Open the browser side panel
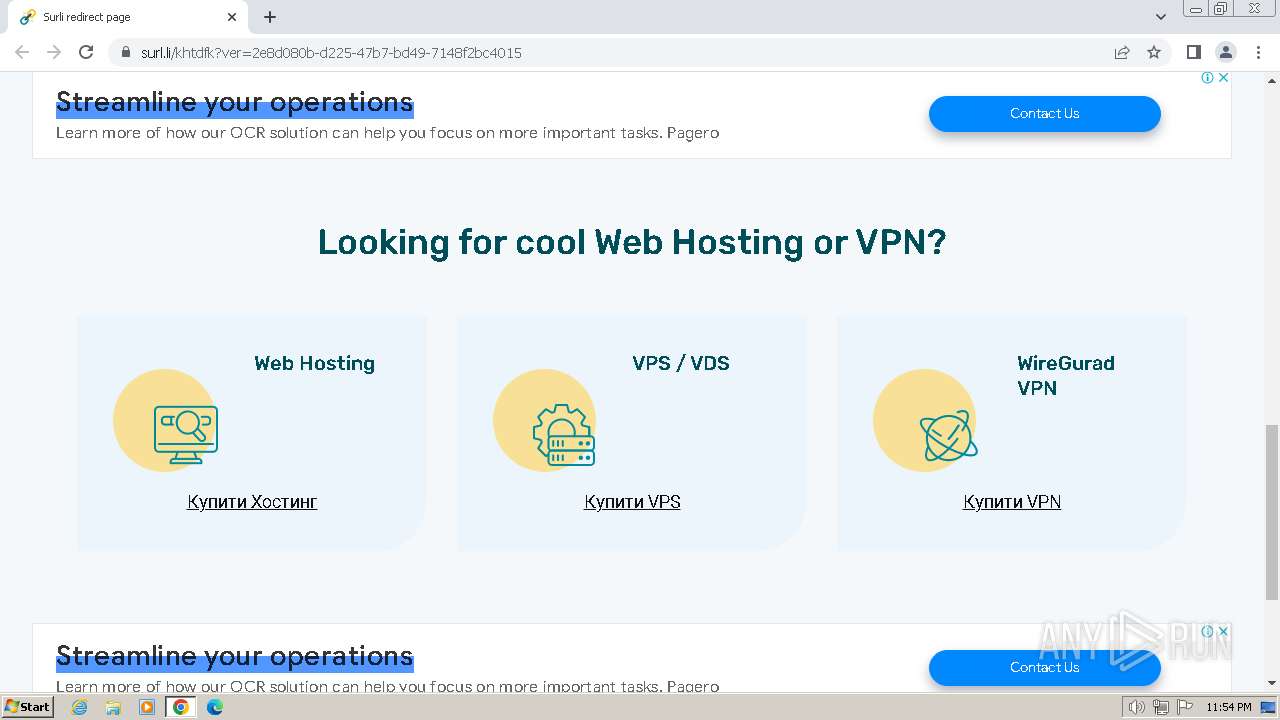1280x720 pixels. [1194, 52]
